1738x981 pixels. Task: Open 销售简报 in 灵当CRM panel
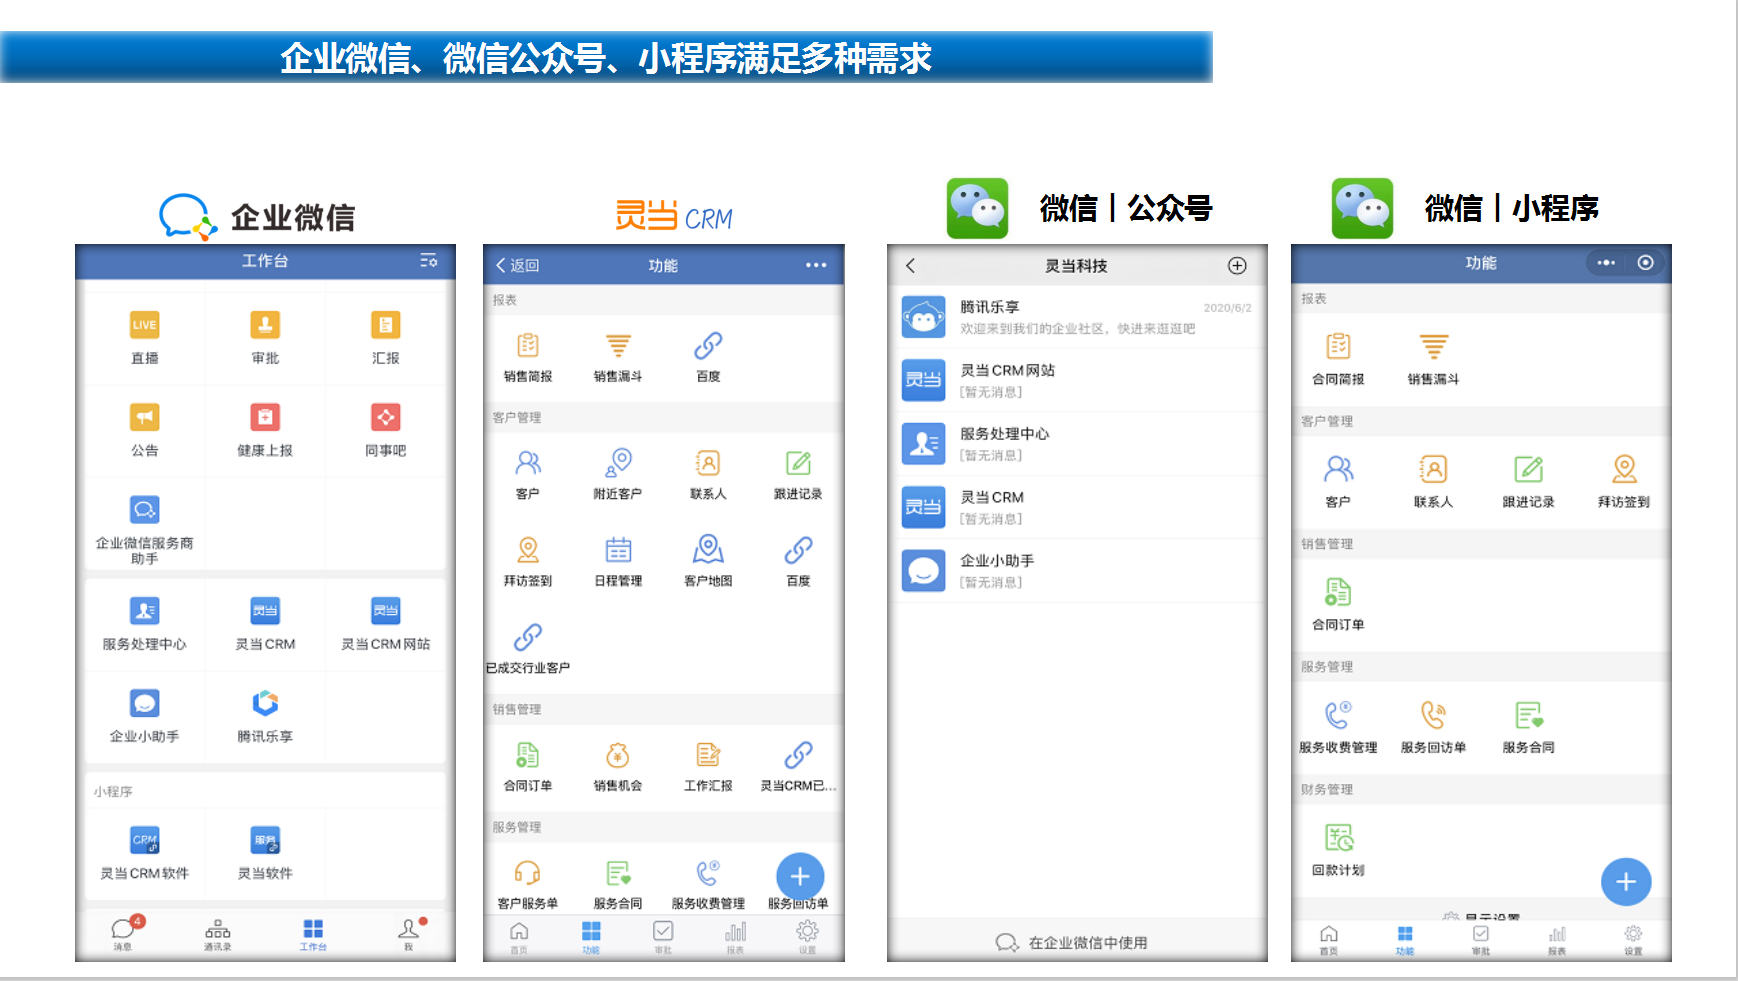click(x=528, y=346)
